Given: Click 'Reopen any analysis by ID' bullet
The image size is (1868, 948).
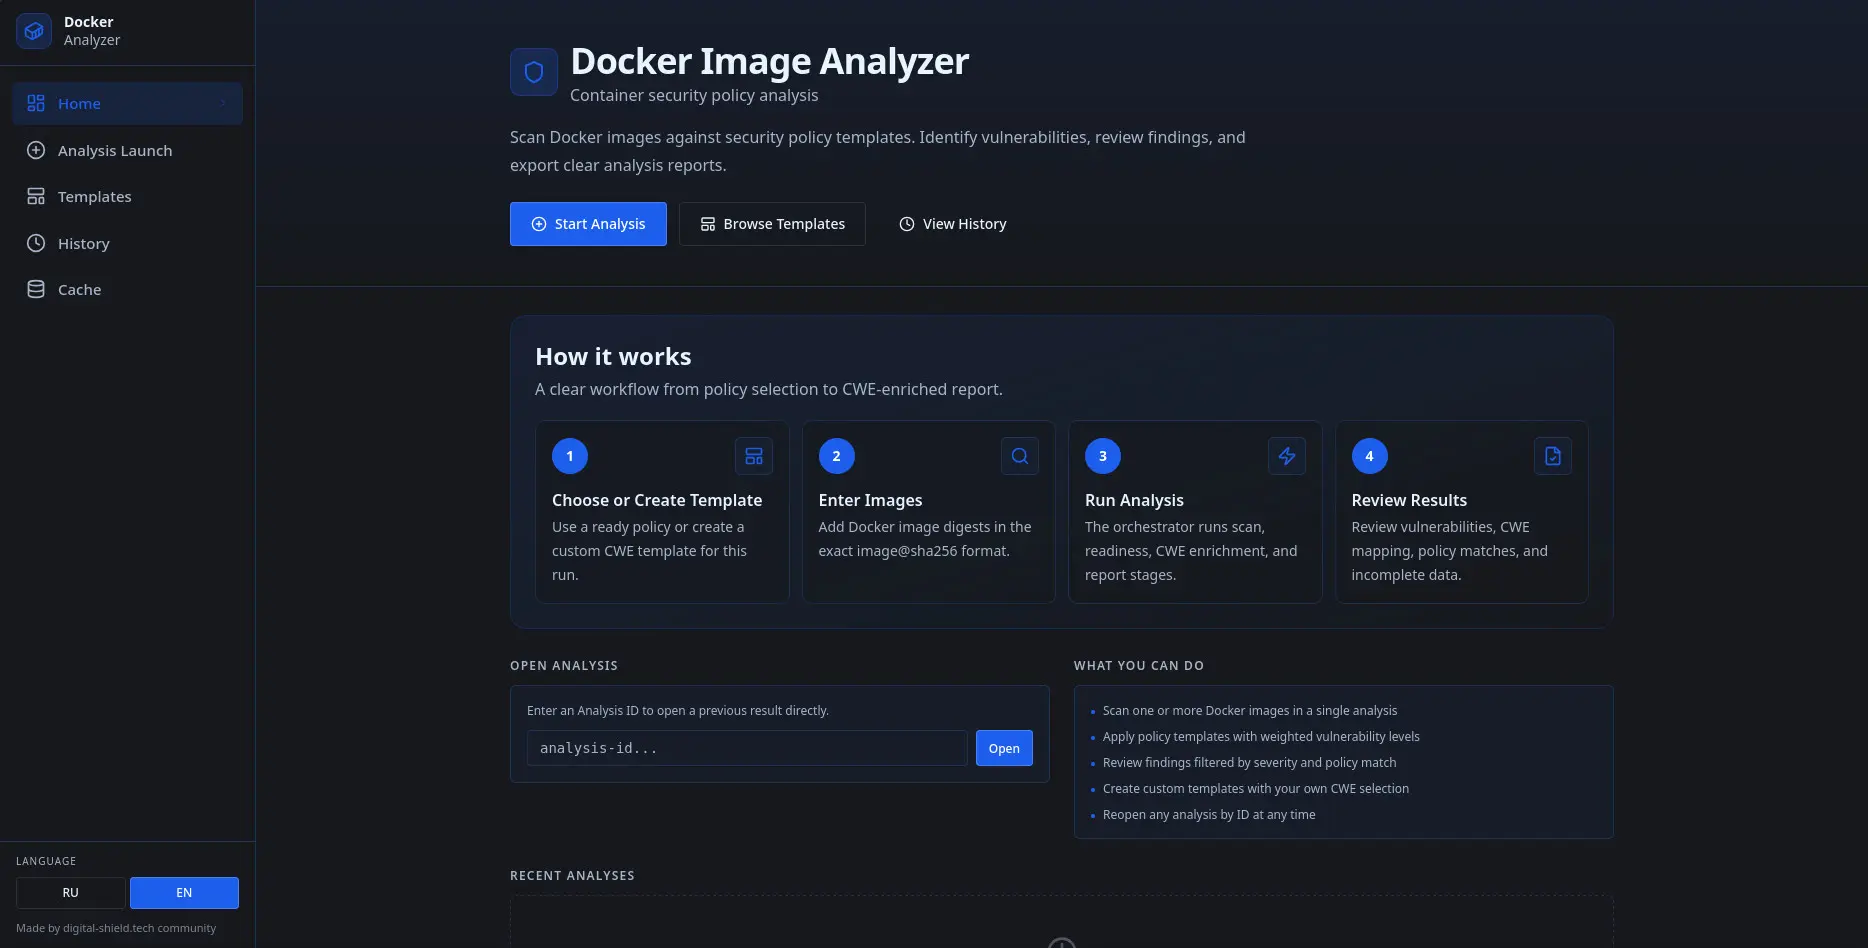Looking at the screenshot, I should point(1209,815).
